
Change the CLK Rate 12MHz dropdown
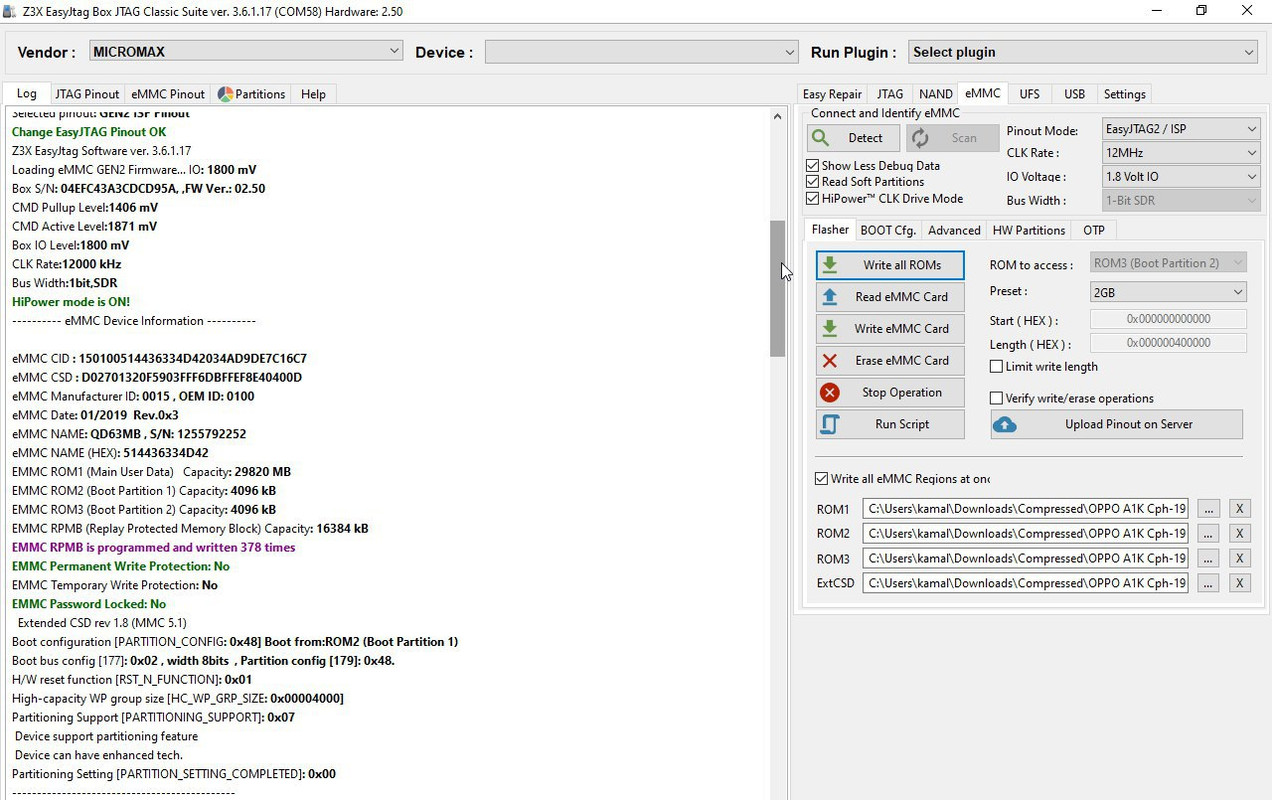tap(1181, 153)
